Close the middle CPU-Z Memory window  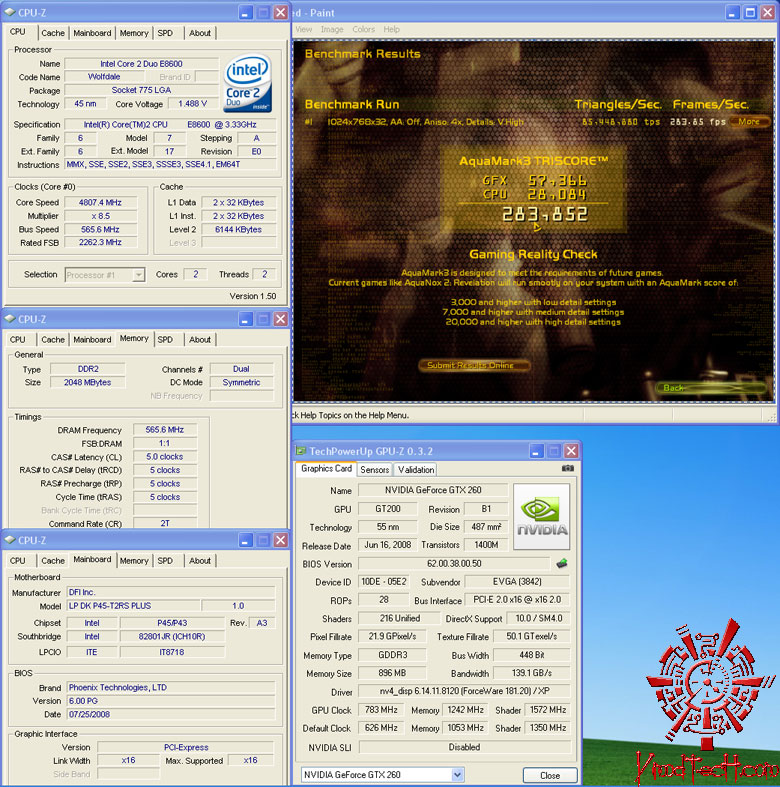281,319
